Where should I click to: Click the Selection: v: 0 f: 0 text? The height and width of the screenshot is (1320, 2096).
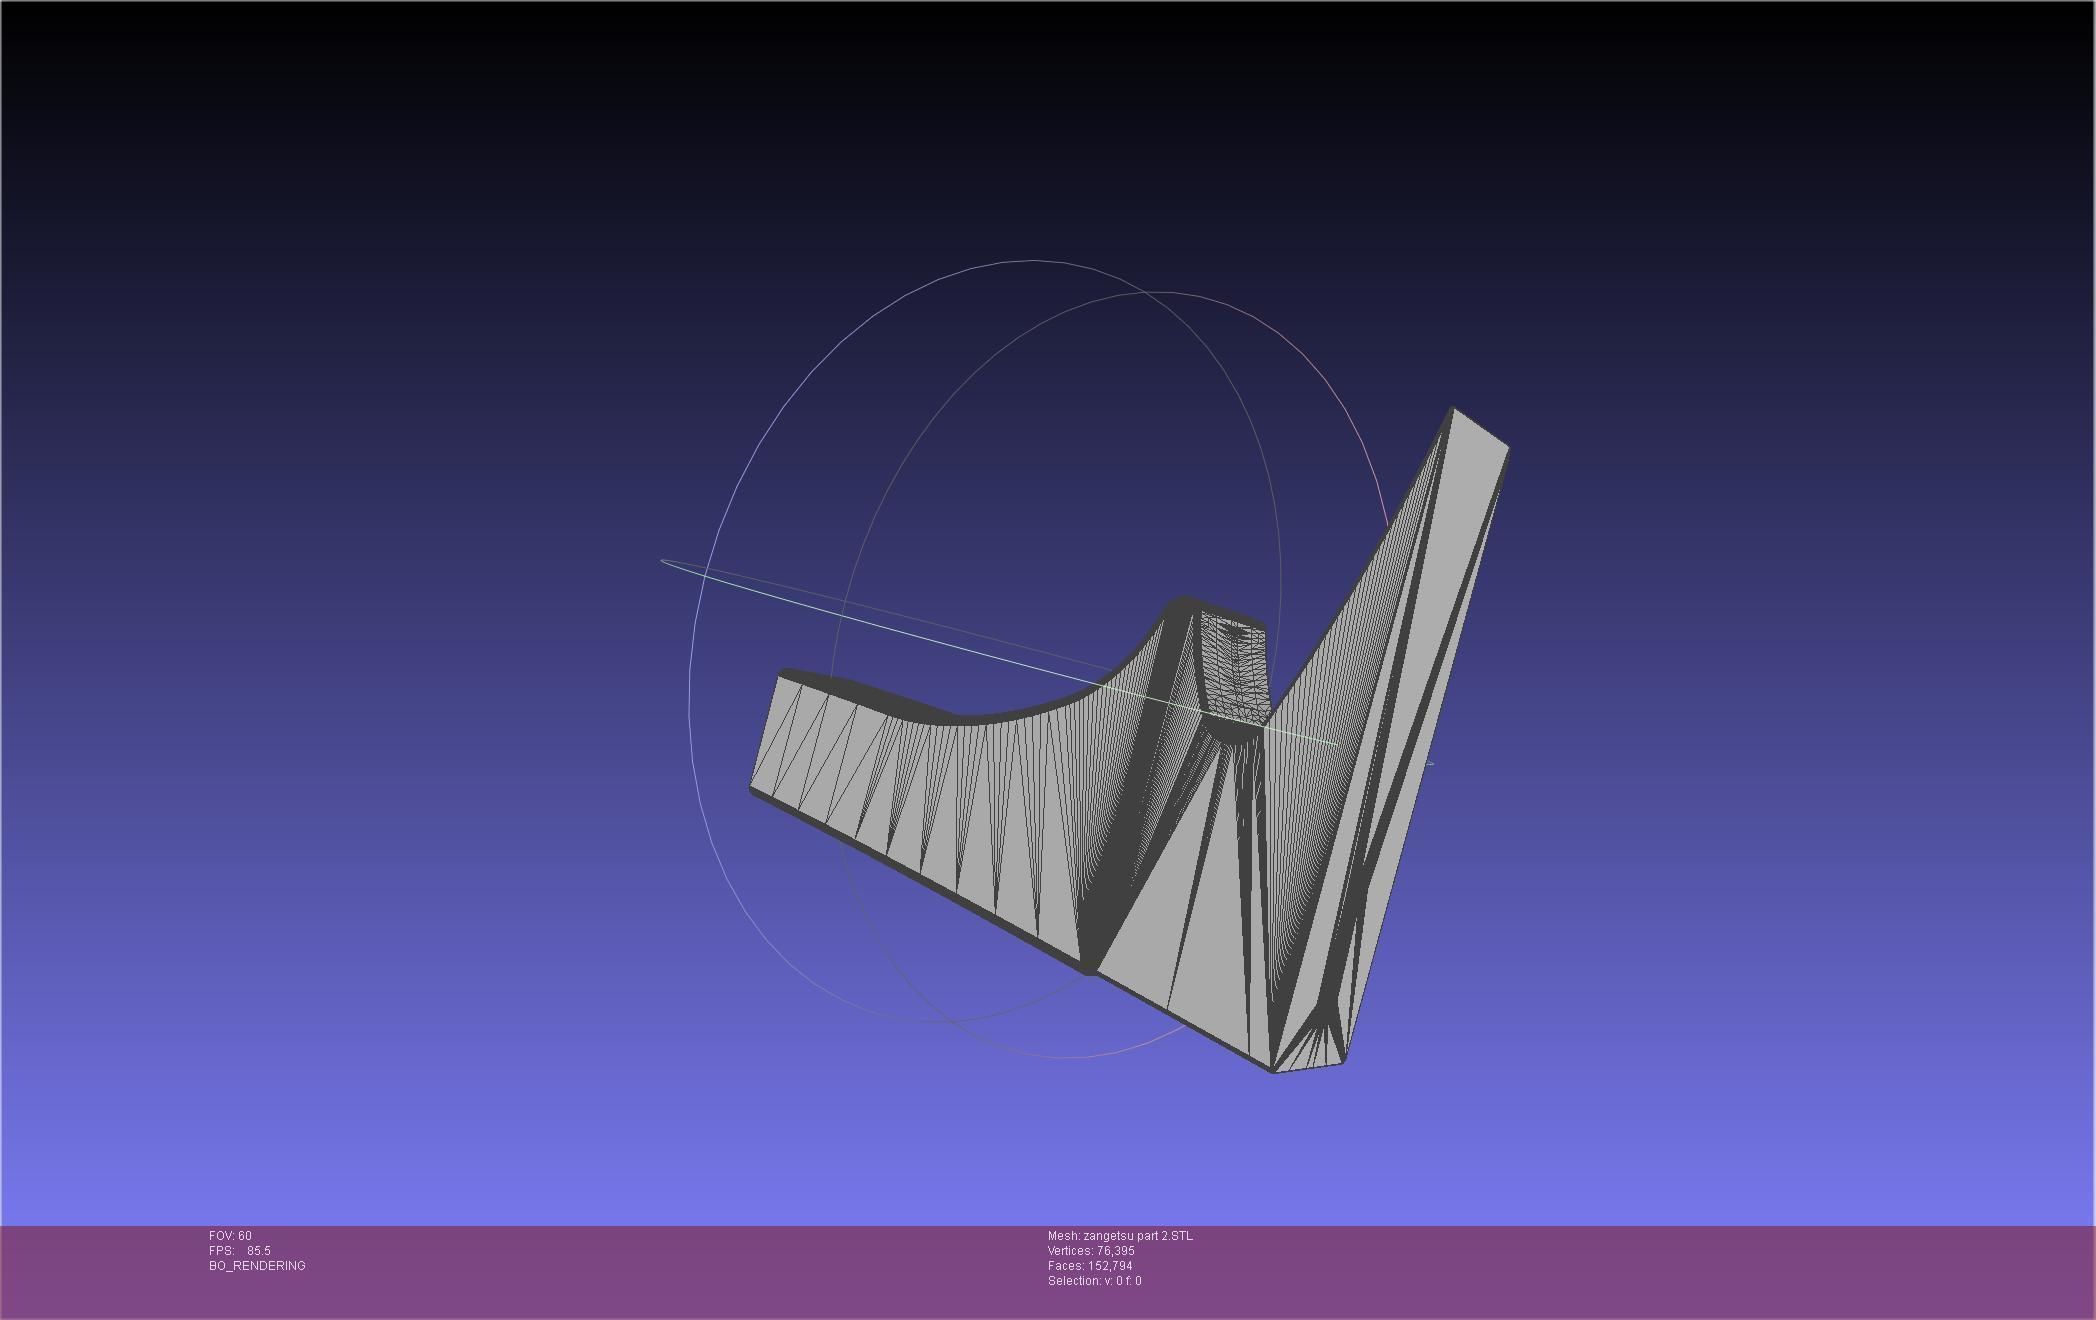(x=1094, y=1281)
